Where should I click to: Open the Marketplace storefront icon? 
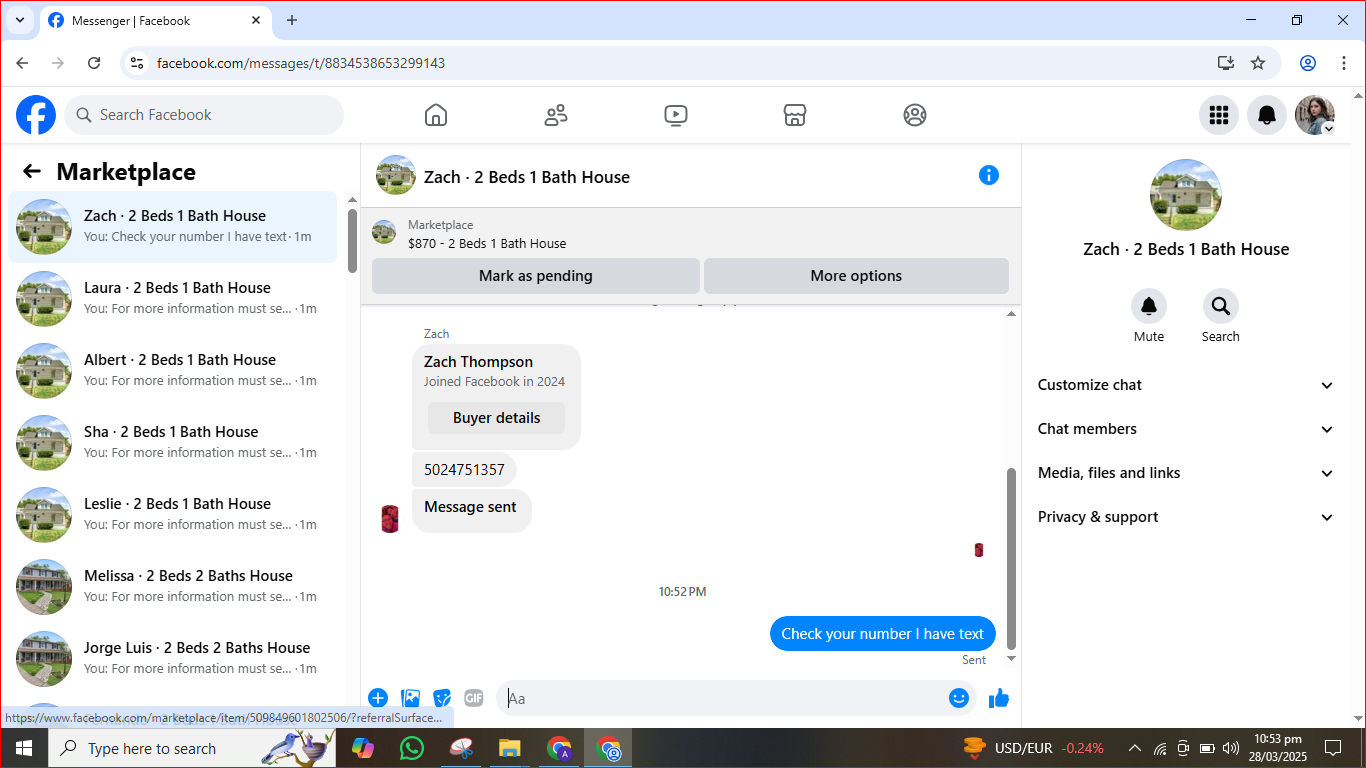[x=795, y=115]
